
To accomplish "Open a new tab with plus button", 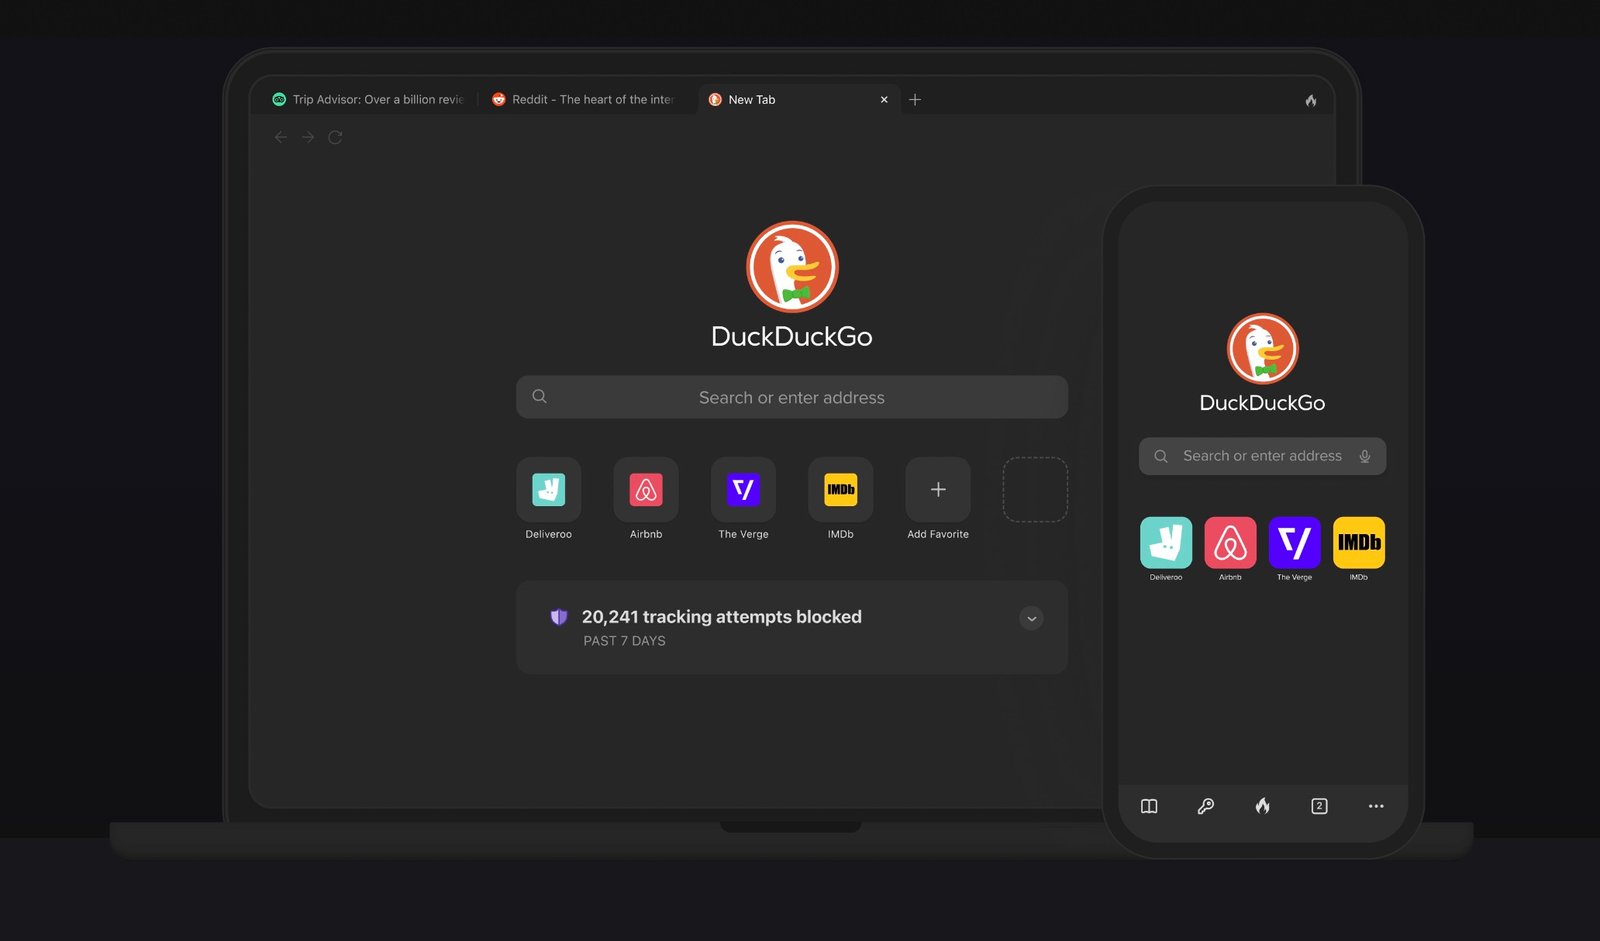I will click(915, 100).
